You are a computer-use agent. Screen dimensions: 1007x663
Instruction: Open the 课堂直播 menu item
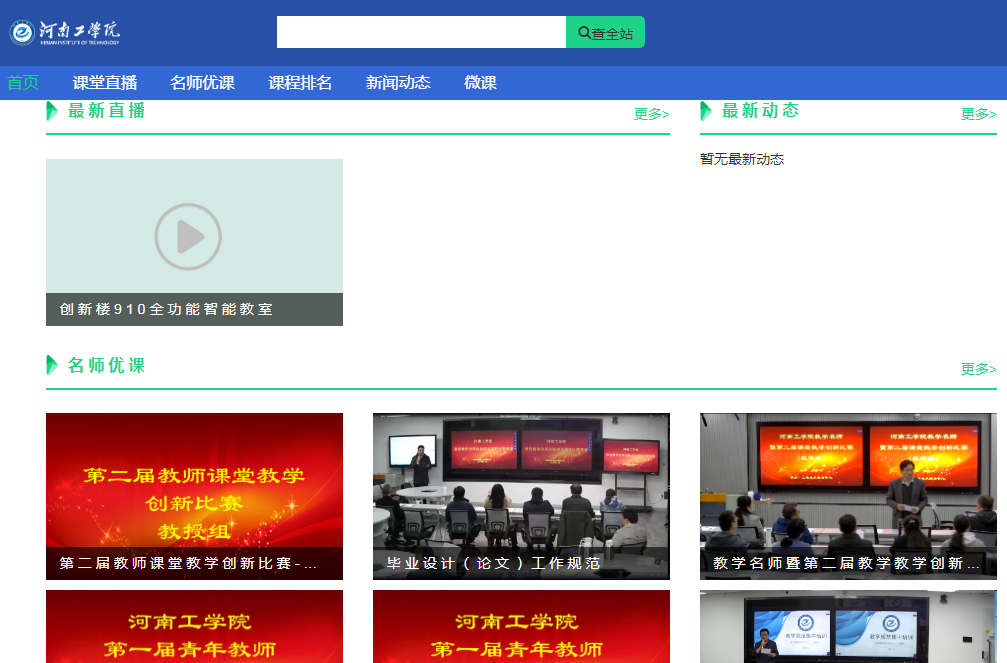pos(105,83)
